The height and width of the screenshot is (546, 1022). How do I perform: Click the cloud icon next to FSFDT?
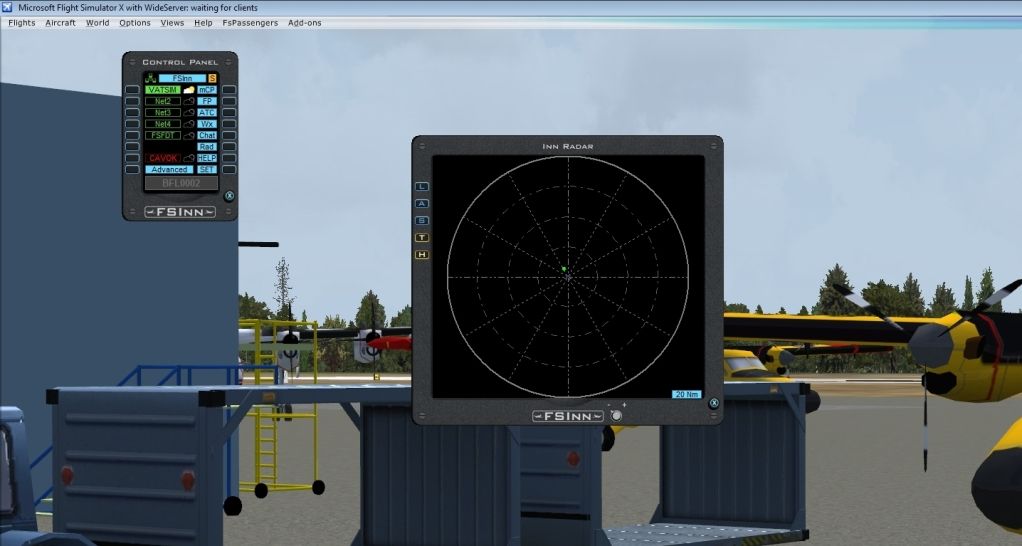(189, 136)
